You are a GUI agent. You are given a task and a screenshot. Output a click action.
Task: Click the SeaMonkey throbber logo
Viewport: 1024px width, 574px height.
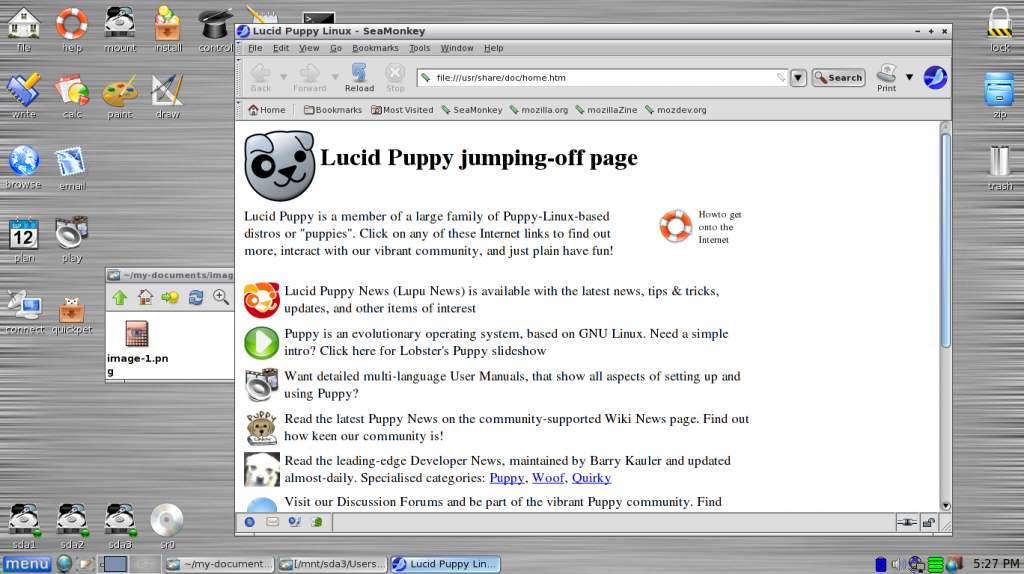pyautogui.click(x=935, y=78)
